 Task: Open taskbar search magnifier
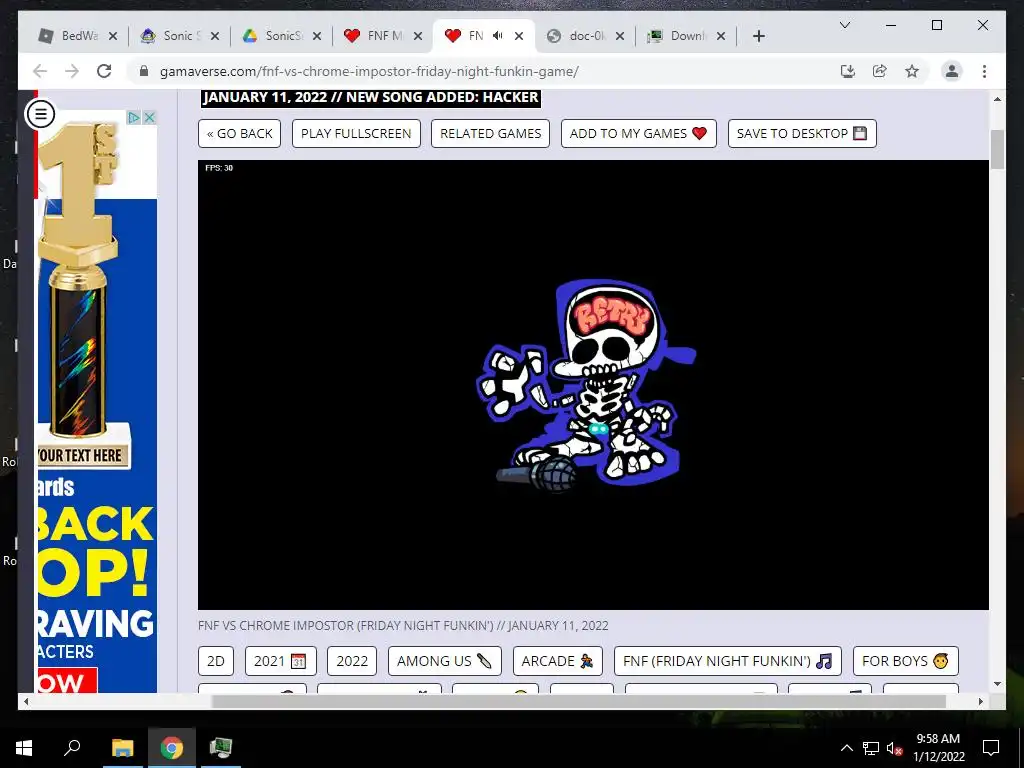tap(72, 748)
